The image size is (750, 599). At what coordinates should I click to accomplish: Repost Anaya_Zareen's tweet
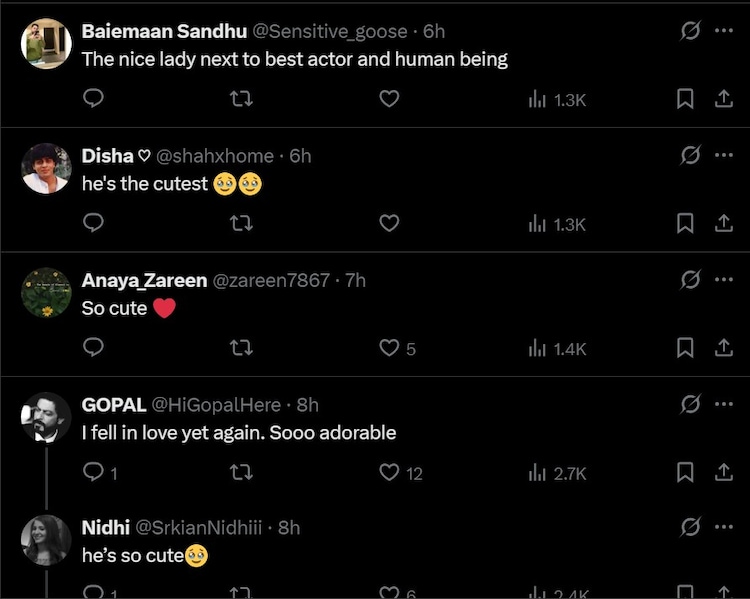pyautogui.click(x=241, y=348)
